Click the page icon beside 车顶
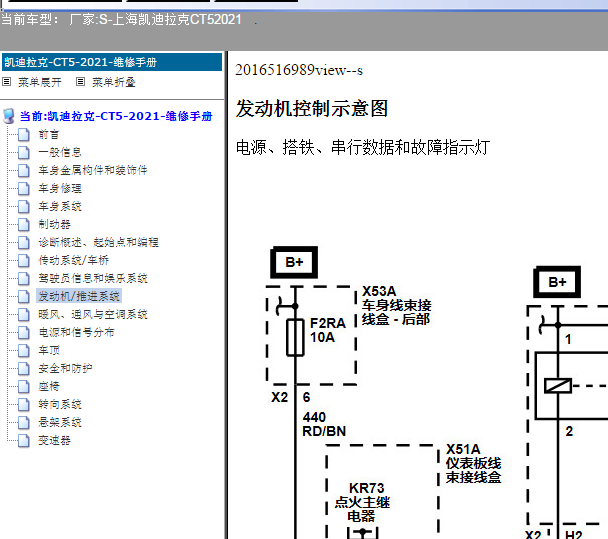Viewport: 608px width, 539px height. [x=25, y=350]
